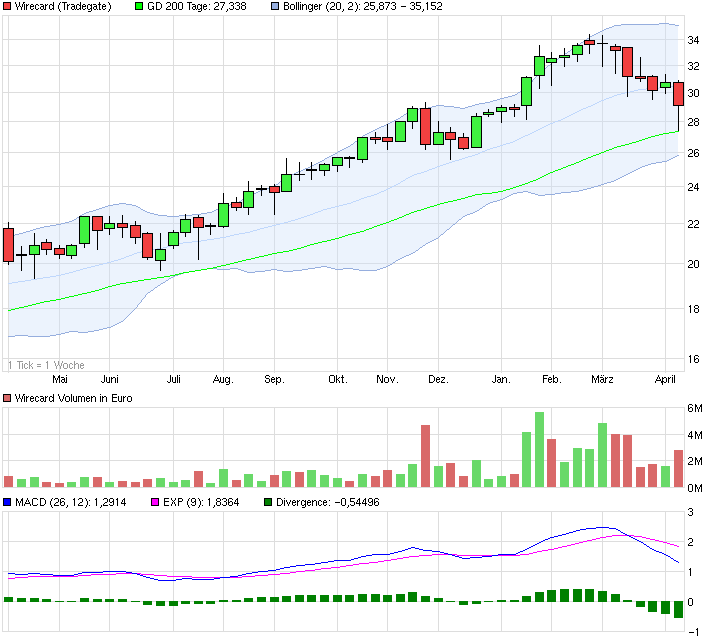Click the price axis value 18
This screenshot has width=726, height=640.
[693, 309]
